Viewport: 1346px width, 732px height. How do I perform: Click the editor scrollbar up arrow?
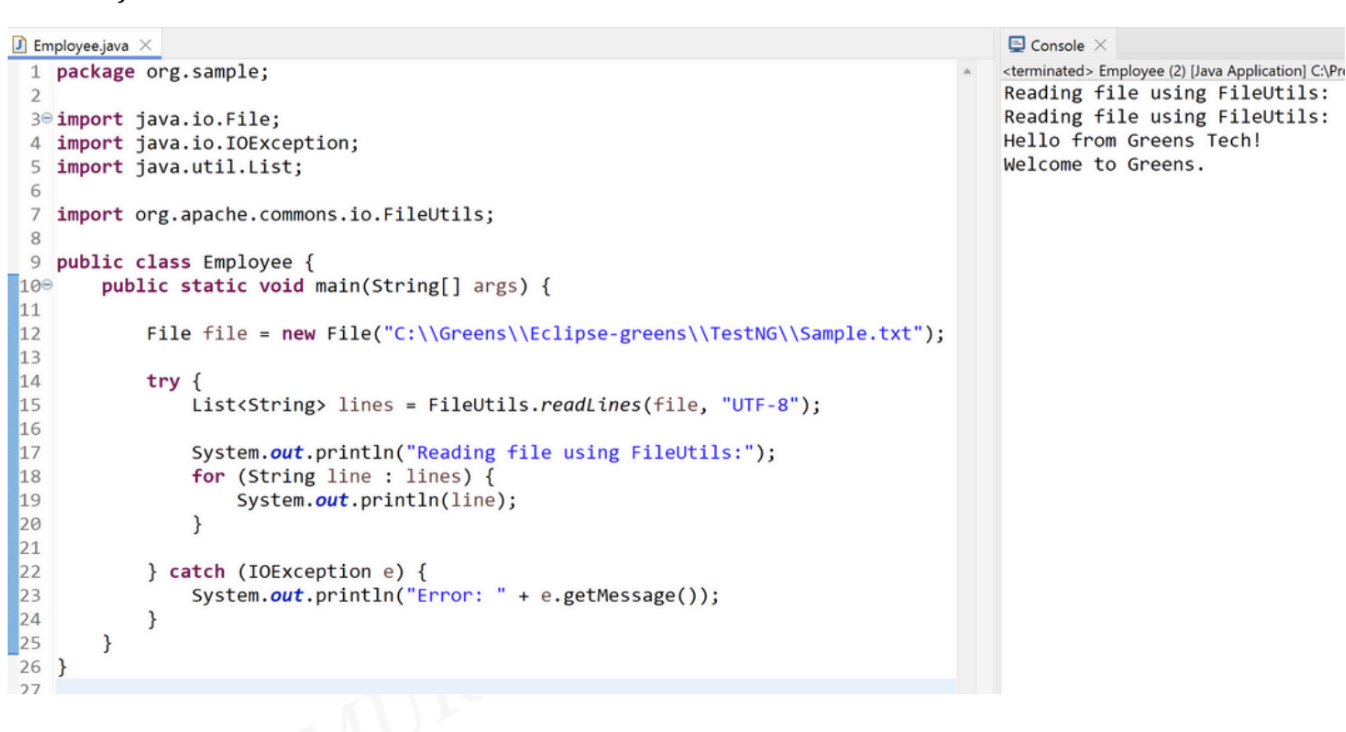pyautogui.click(x=966, y=72)
